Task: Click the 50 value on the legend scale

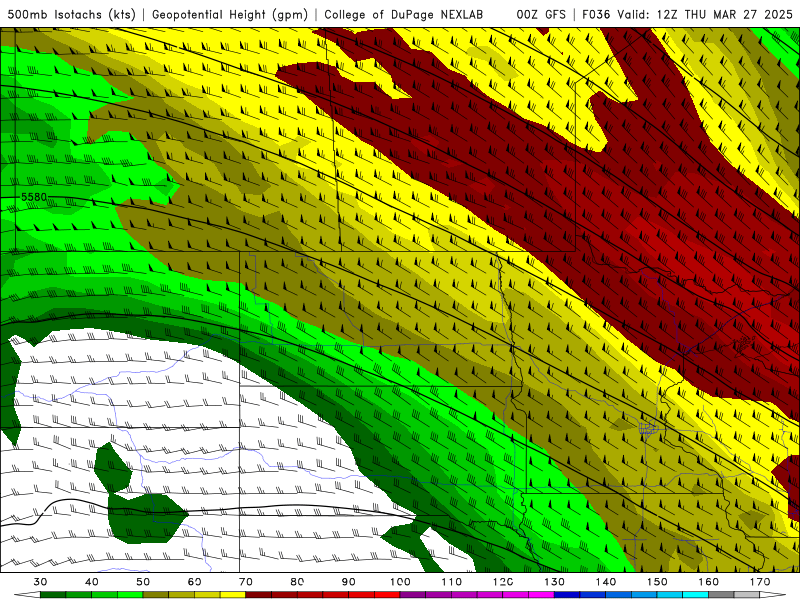Action: click(143, 582)
